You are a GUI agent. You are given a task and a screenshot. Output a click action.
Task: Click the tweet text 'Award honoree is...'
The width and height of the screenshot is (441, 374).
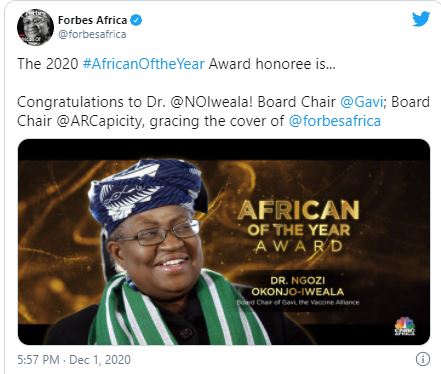(272, 64)
